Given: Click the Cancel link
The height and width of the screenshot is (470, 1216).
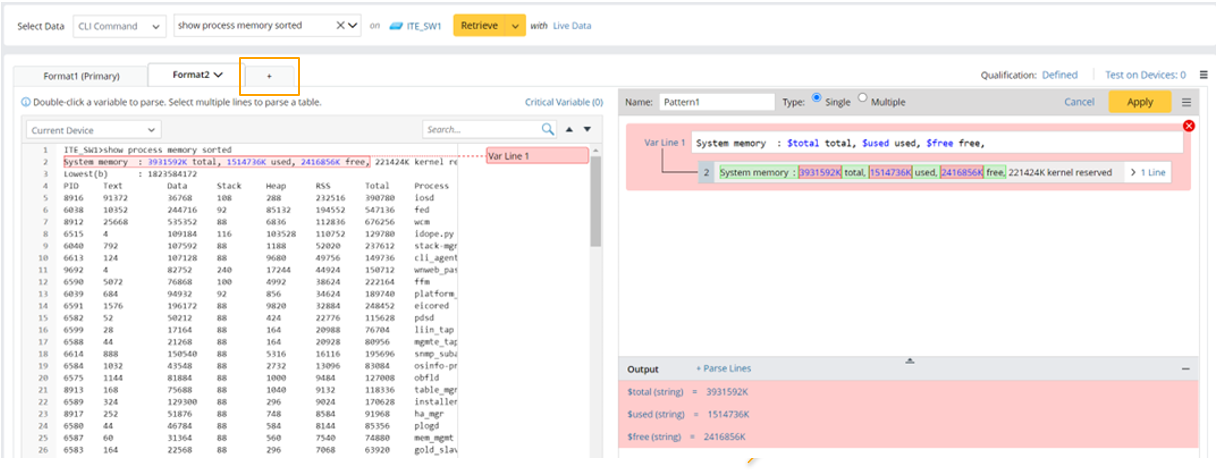Looking at the screenshot, I should [x=1078, y=102].
